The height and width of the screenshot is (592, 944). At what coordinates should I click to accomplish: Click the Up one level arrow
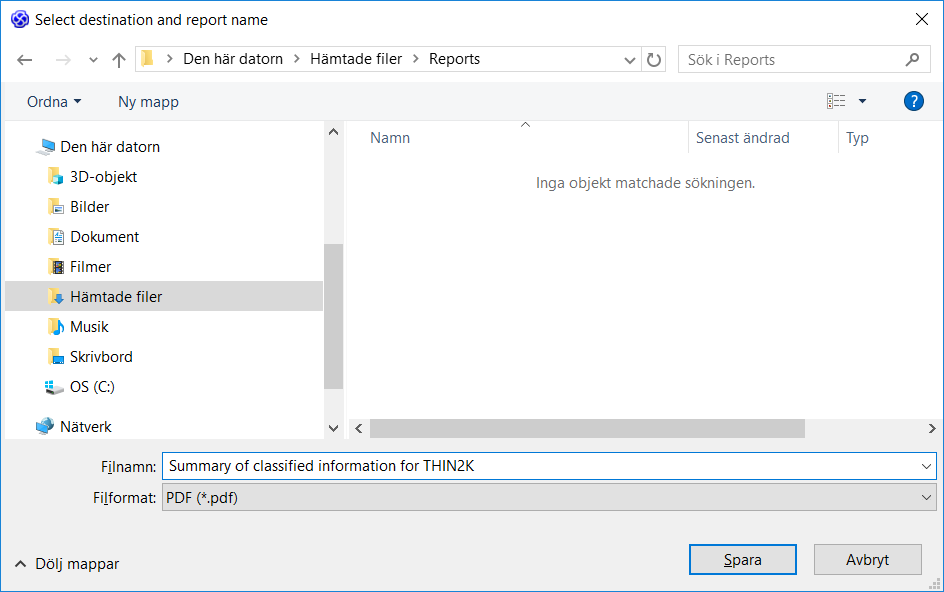[x=119, y=60]
